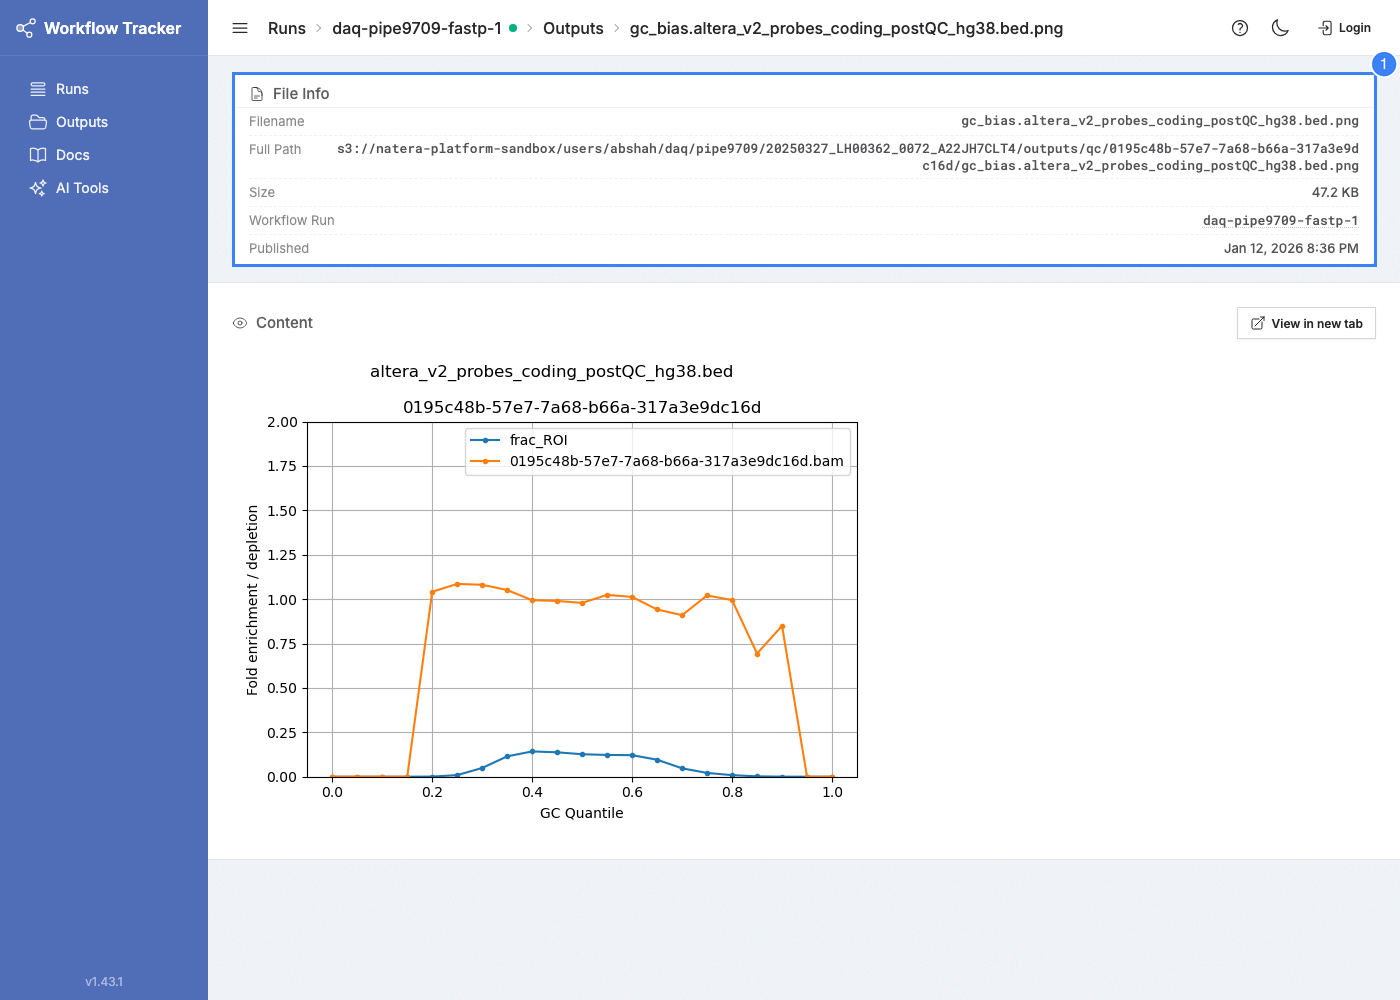Open the daq-pipe9709-fastp-1 Workflow Run link
The image size is (1400, 1000).
coord(1280,220)
